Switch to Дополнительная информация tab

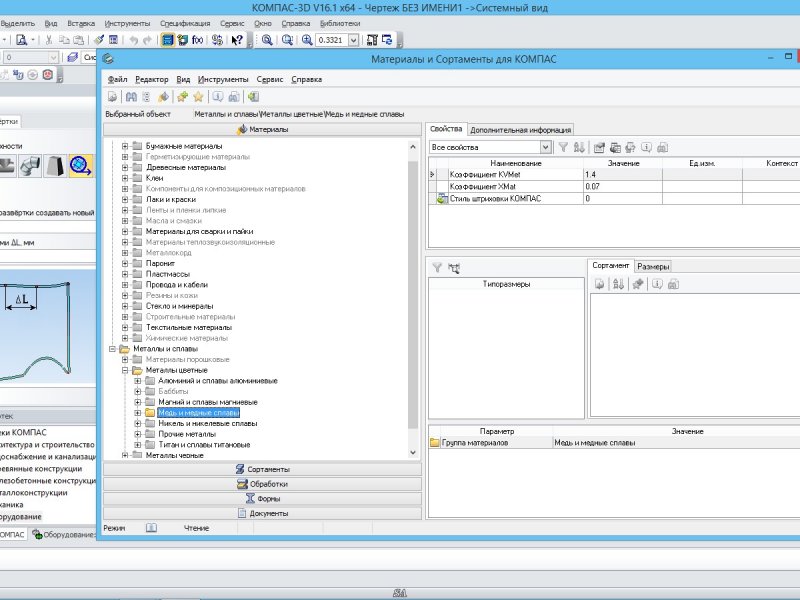point(520,130)
